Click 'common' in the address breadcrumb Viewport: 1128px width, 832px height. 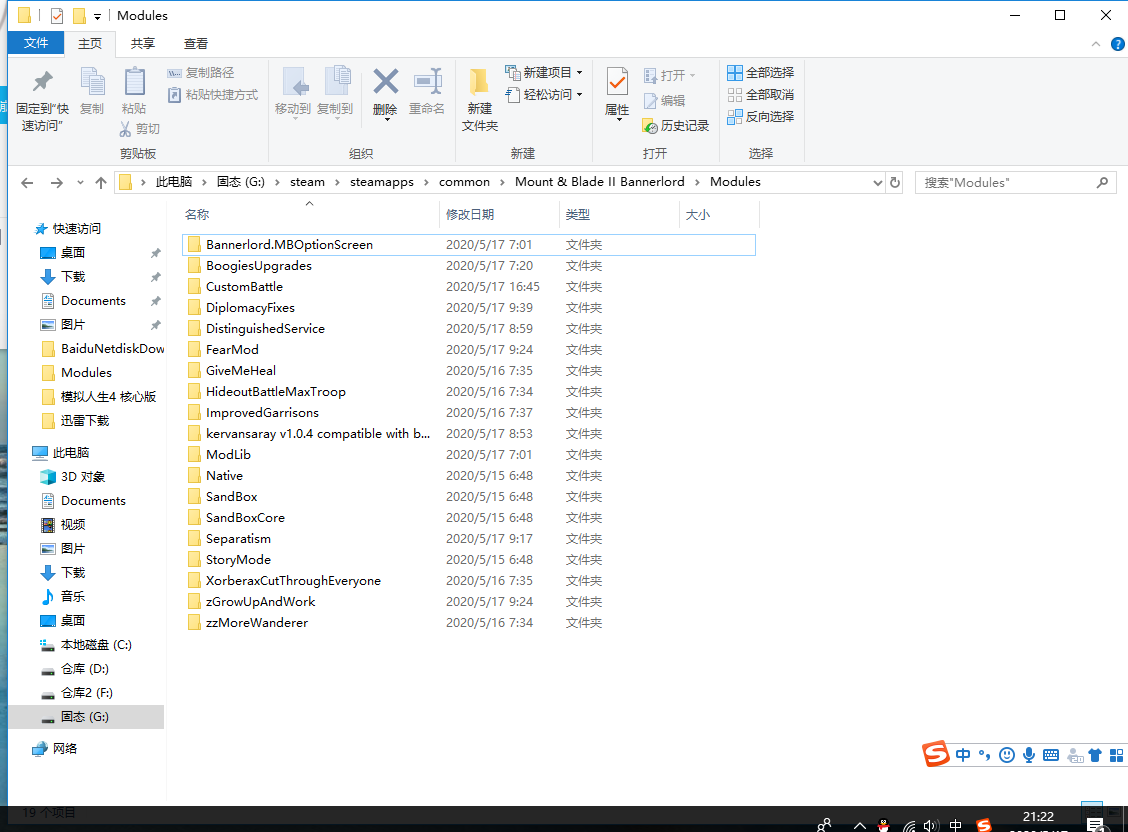pyautogui.click(x=464, y=182)
